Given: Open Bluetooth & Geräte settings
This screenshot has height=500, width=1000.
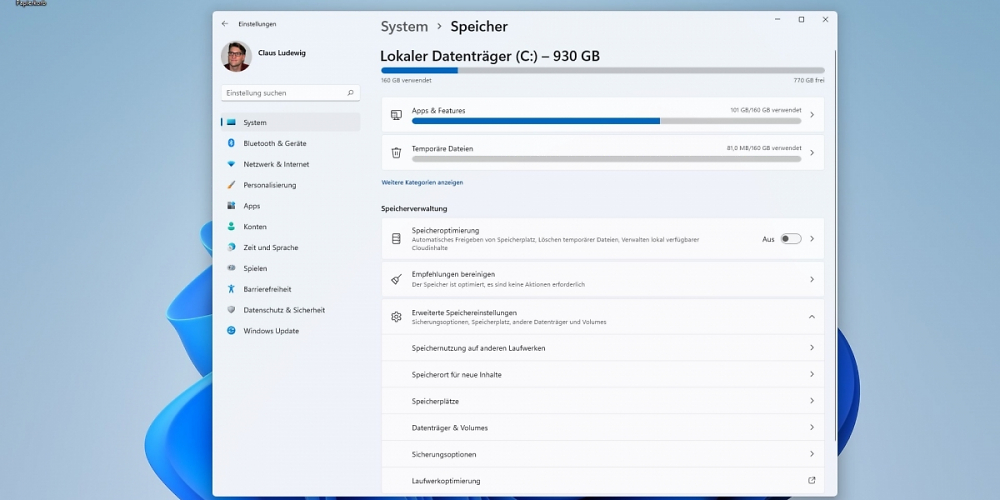Looking at the screenshot, I should click(x=291, y=143).
